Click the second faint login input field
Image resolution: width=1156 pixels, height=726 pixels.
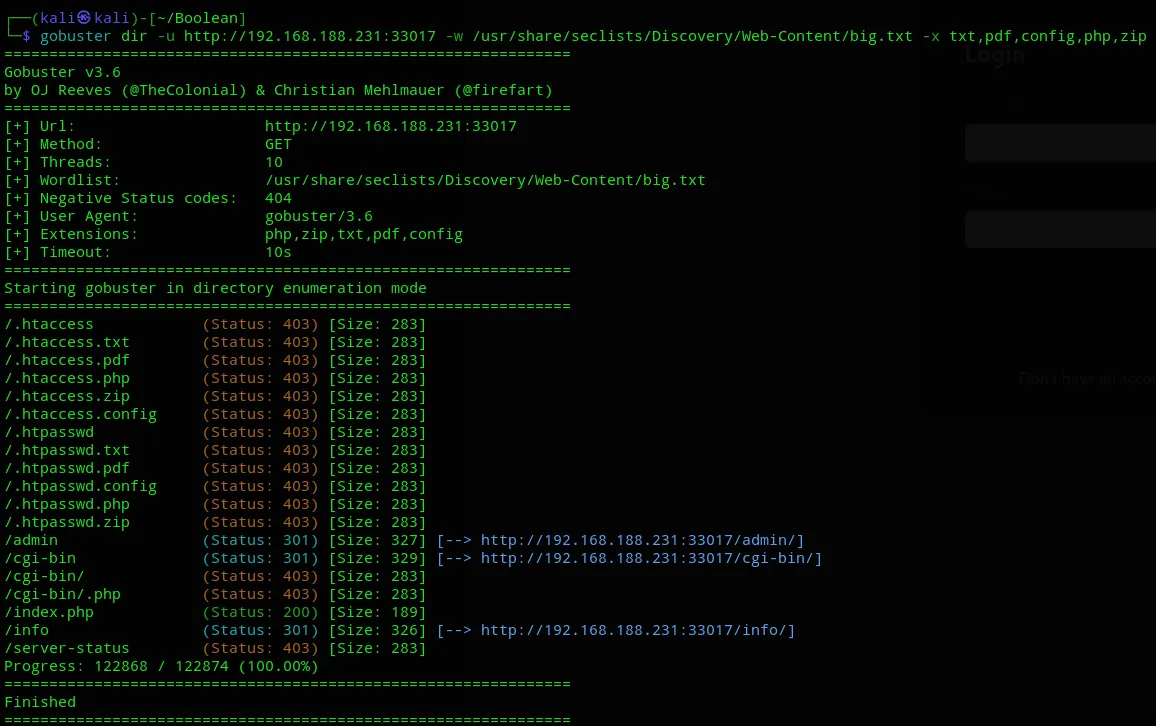[x=1060, y=229]
